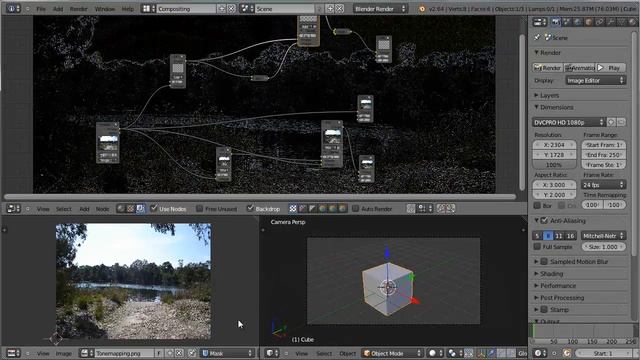Screen dimensions: 640x360
Task: Open the Display Image Editor dropdown
Action: 596,80
